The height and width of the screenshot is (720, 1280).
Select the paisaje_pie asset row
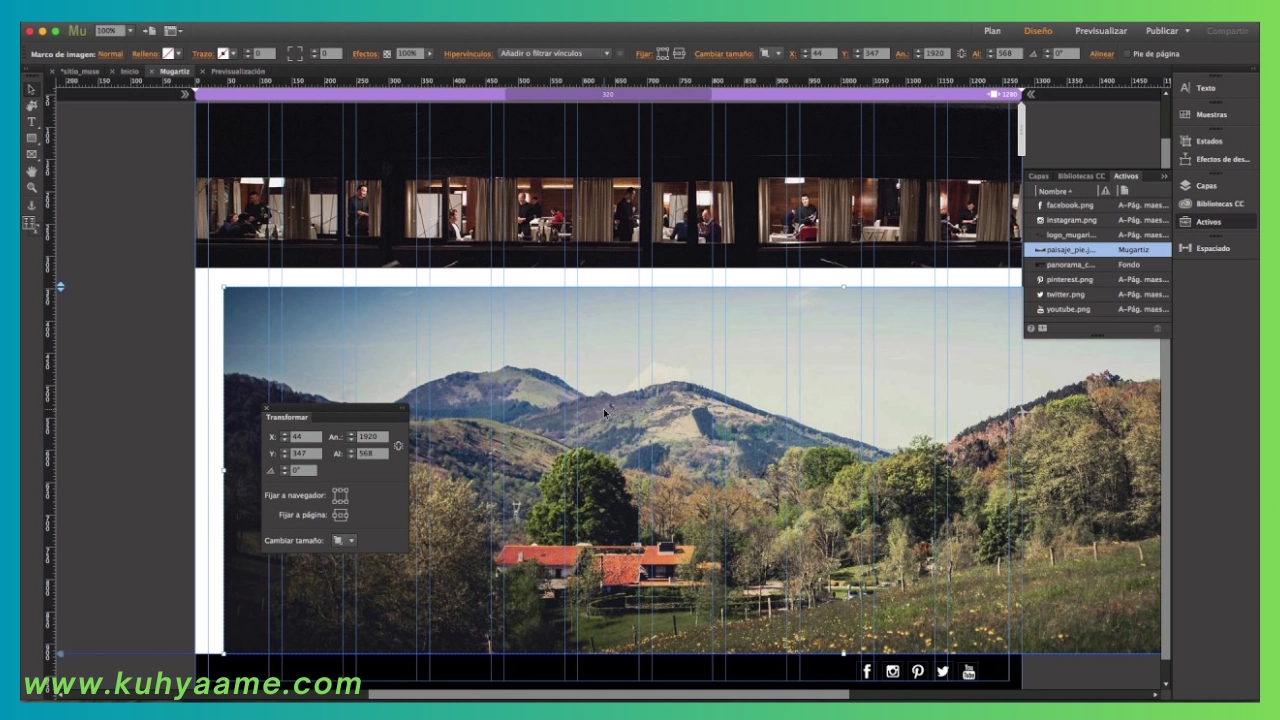point(1098,250)
